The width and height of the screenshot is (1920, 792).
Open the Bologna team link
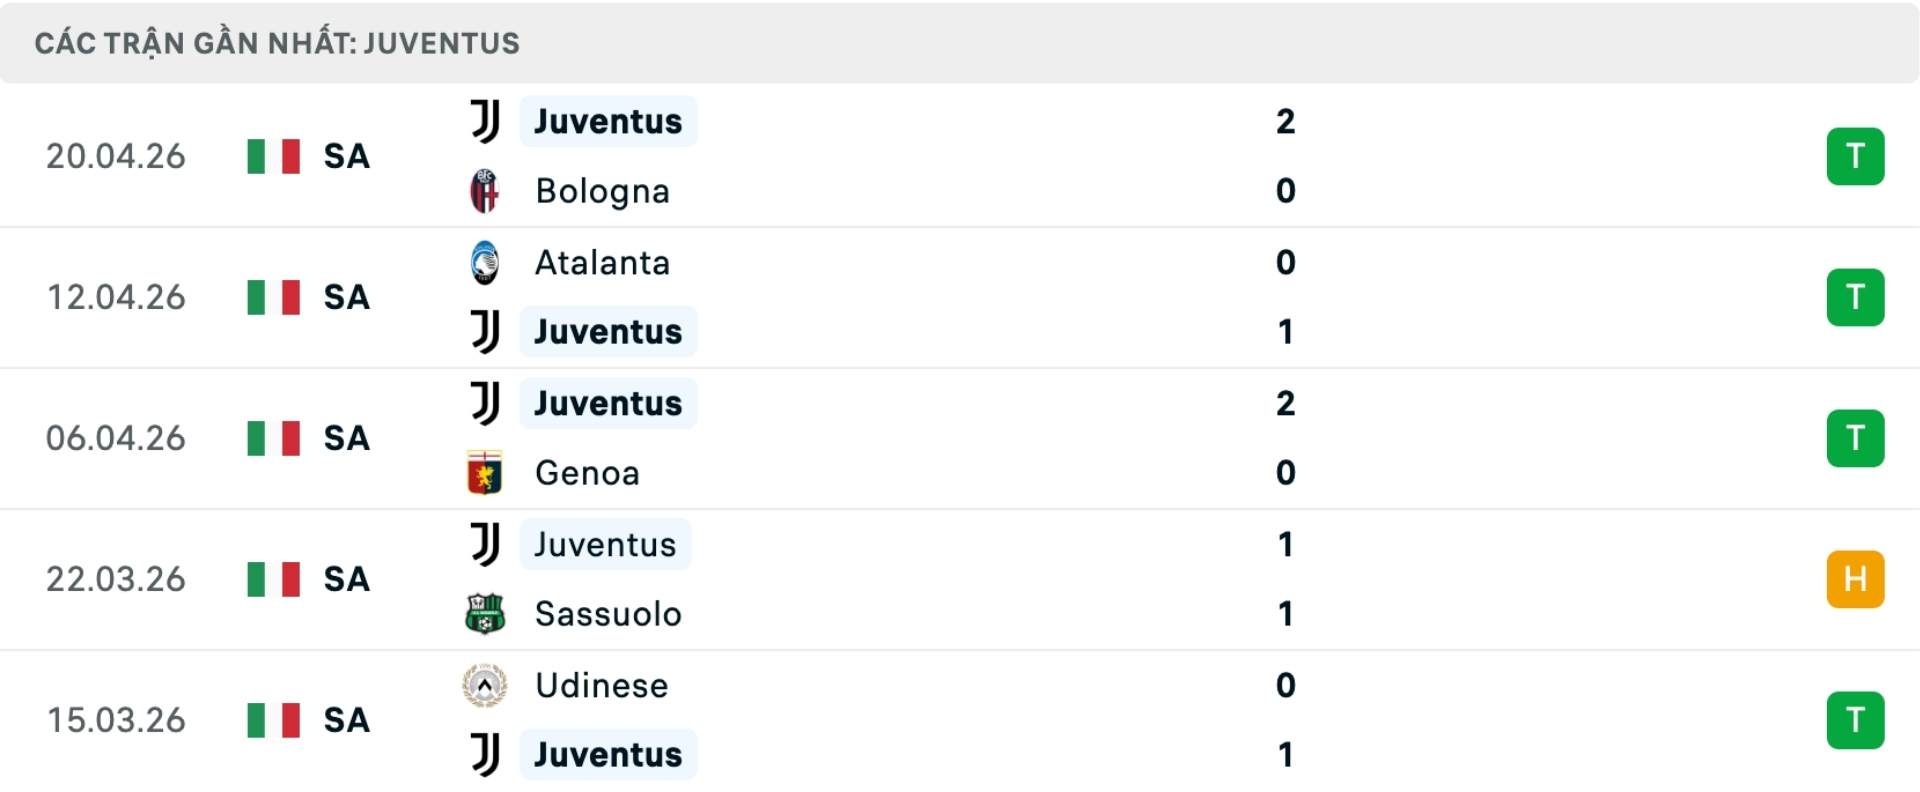click(602, 191)
